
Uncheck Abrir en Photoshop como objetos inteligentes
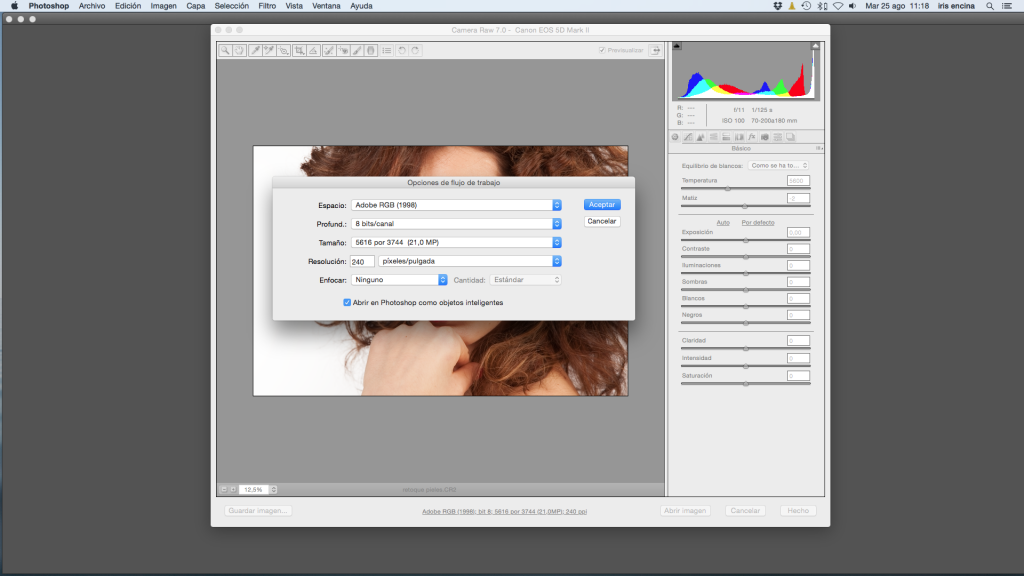click(347, 302)
